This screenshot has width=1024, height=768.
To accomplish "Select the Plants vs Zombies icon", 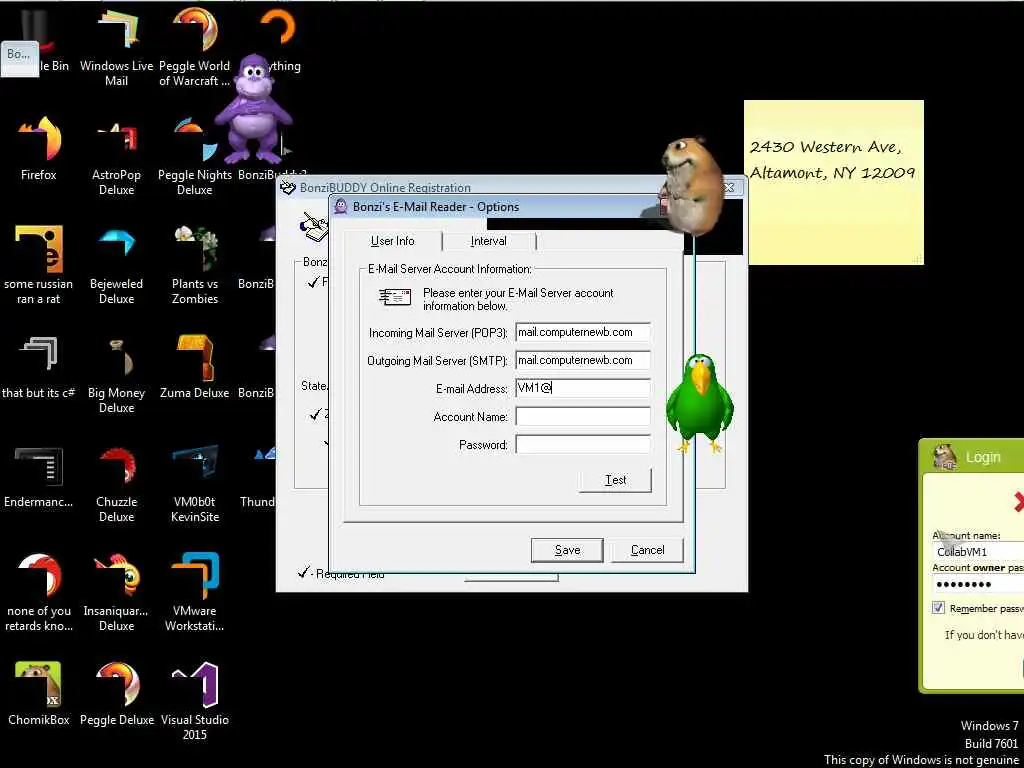I will pos(195,265).
